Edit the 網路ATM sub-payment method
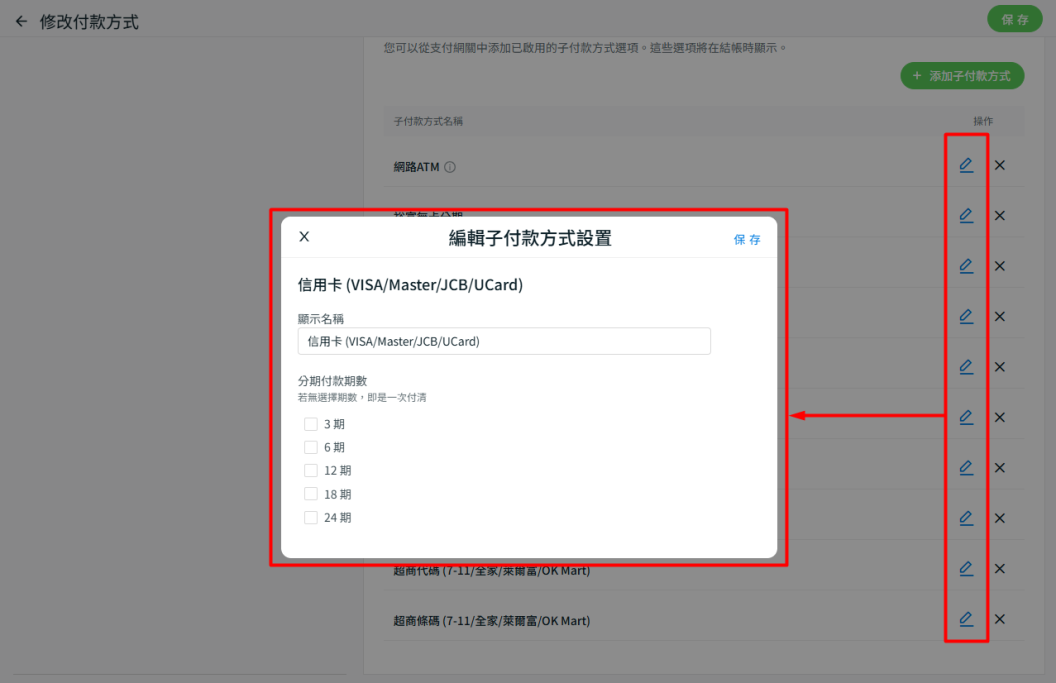 (965, 165)
